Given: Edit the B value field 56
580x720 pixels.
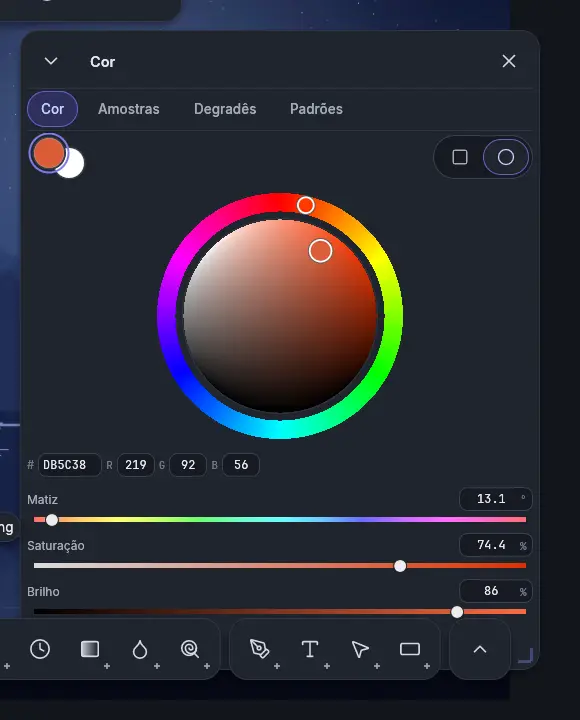Looking at the screenshot, I should [x=241, y=465].
